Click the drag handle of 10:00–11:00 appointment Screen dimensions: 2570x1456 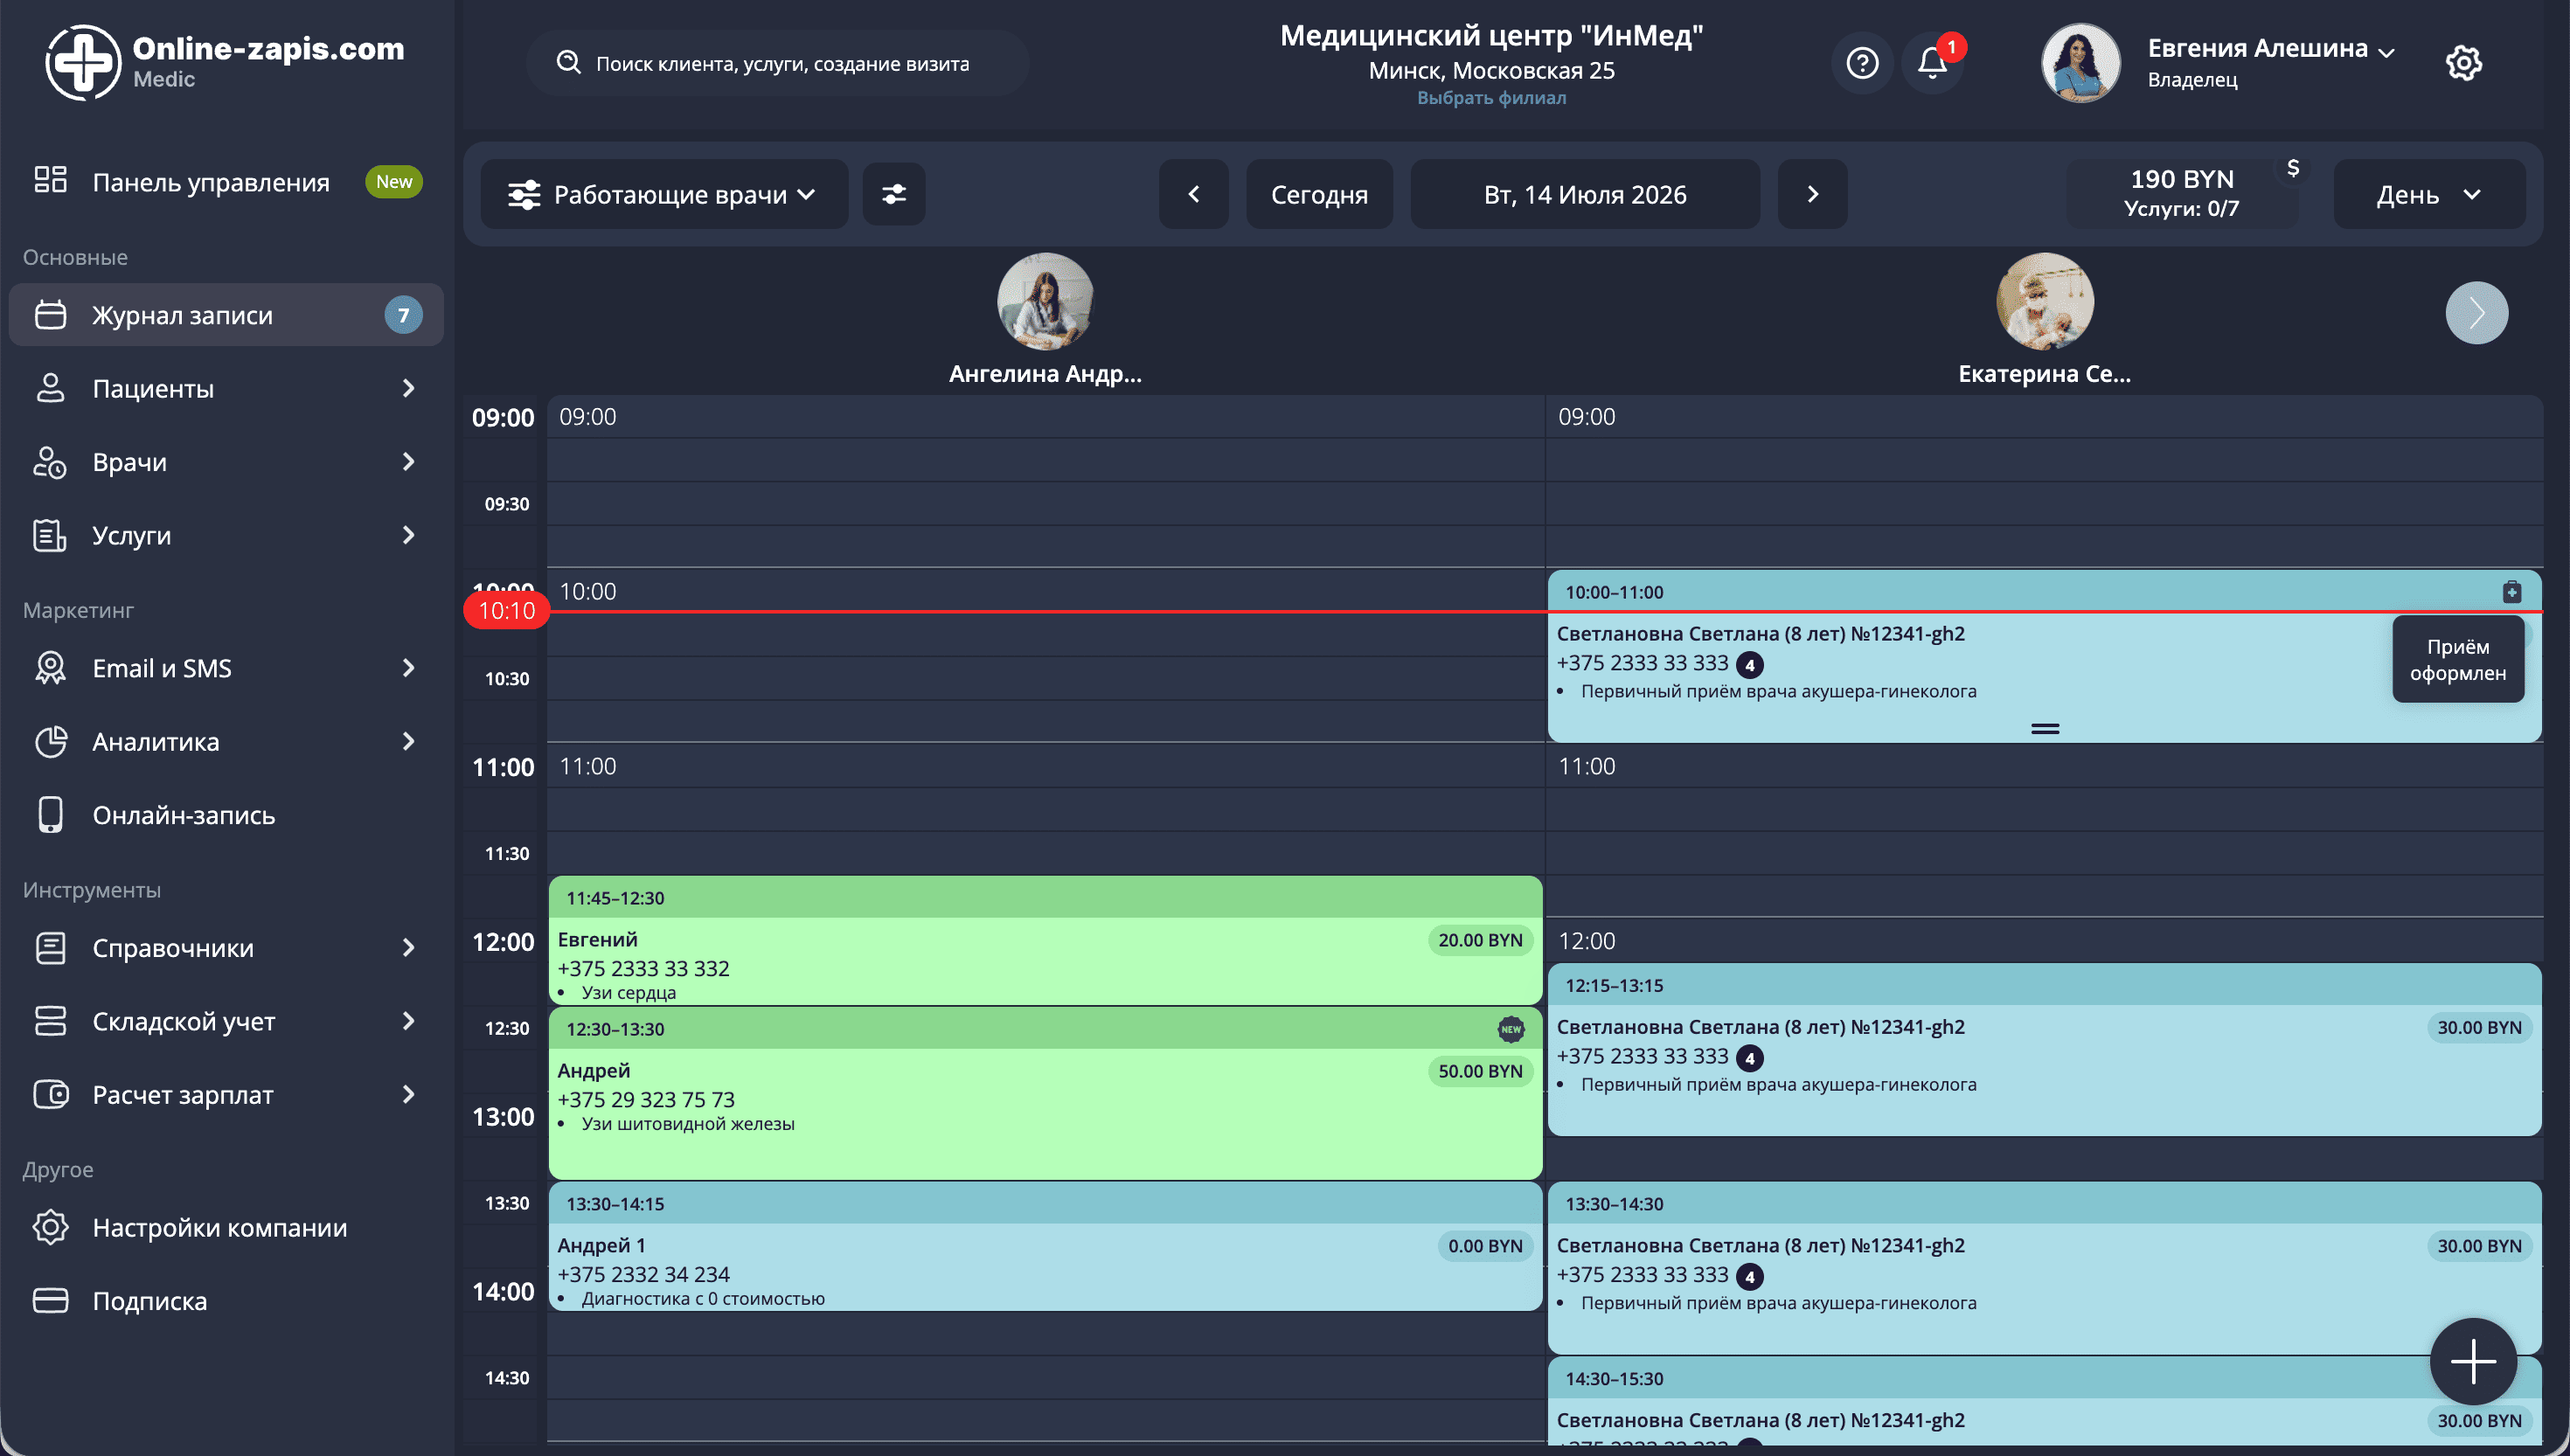click(2045, 729)
